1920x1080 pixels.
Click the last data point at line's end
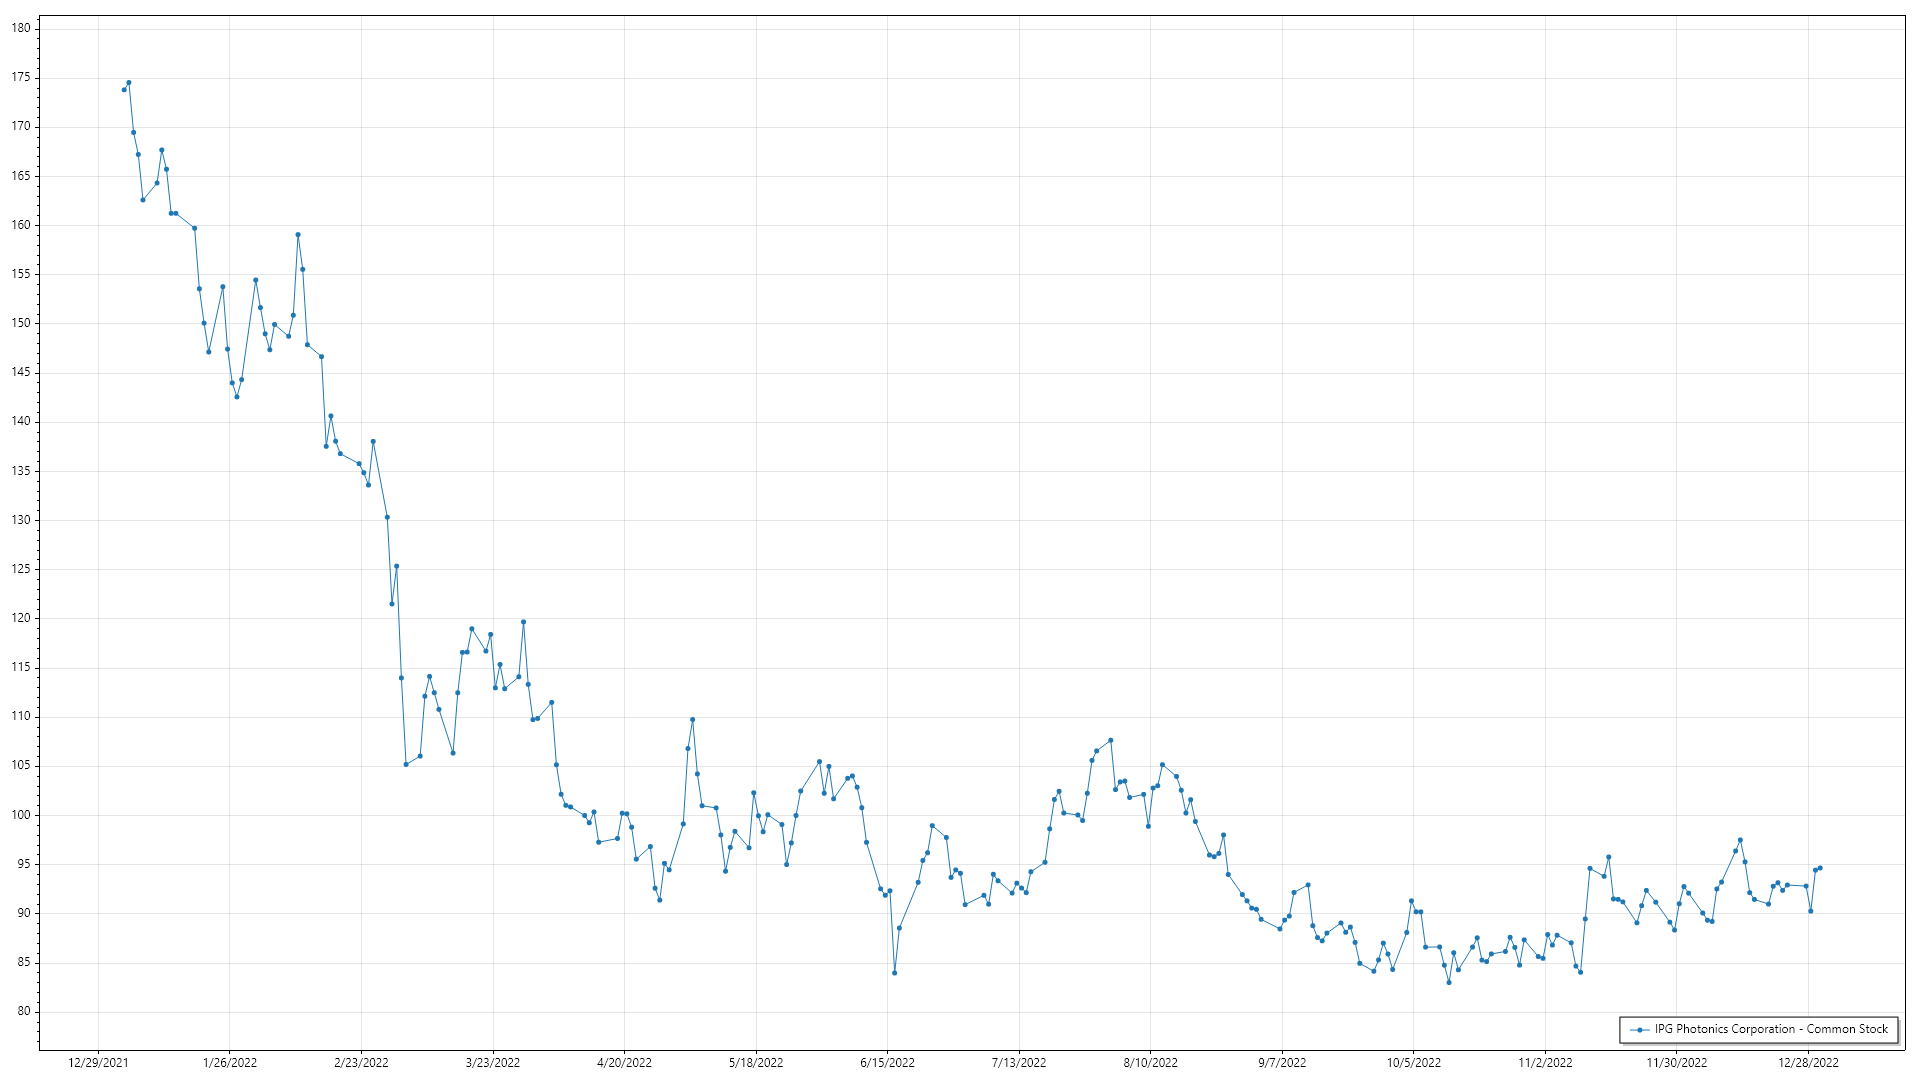[1820, 868]
